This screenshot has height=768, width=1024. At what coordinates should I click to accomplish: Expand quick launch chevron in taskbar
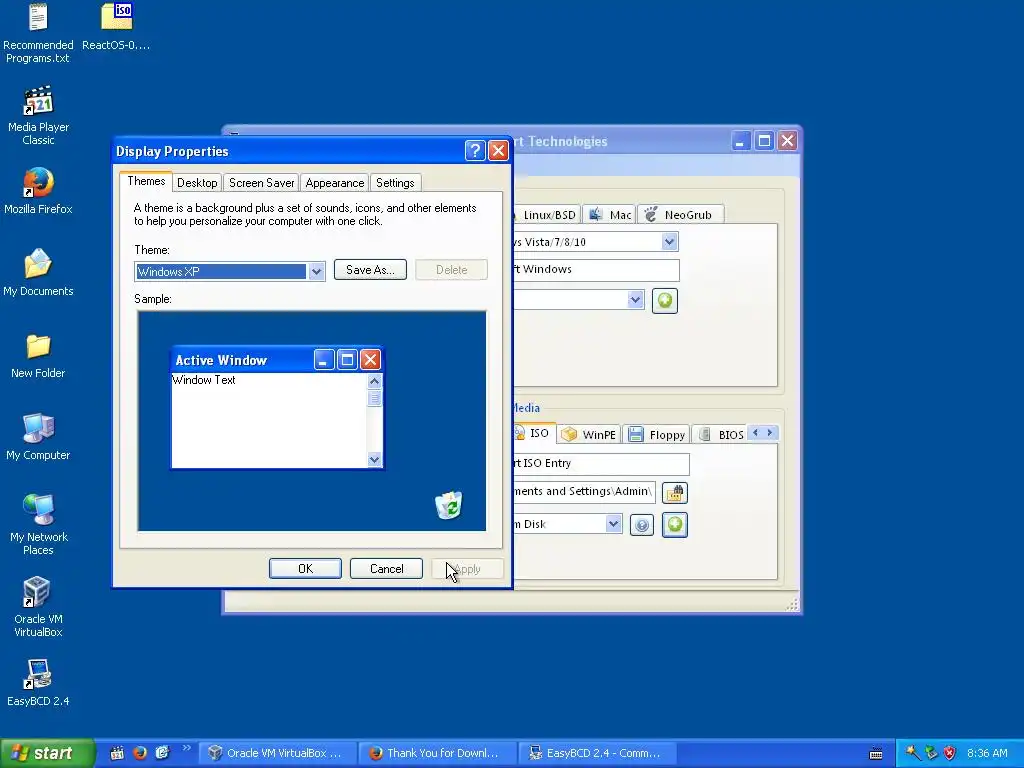coord(186,748)
